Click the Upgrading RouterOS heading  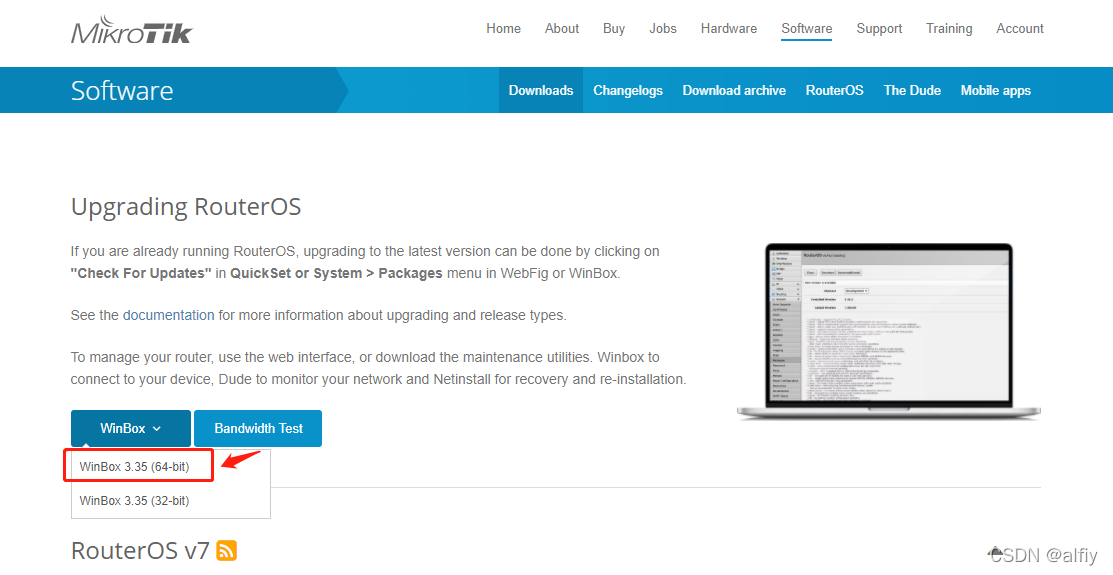click(186, 207)
